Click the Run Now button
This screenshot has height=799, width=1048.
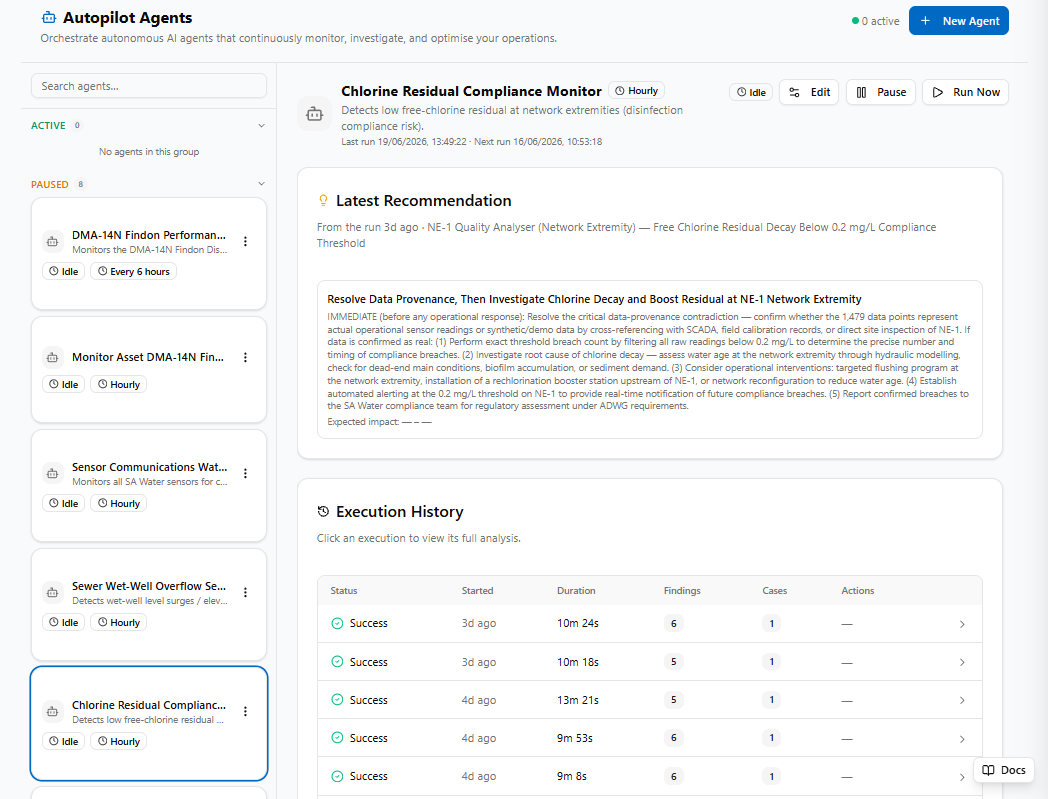pyautogui.click(x=965, y=92)
